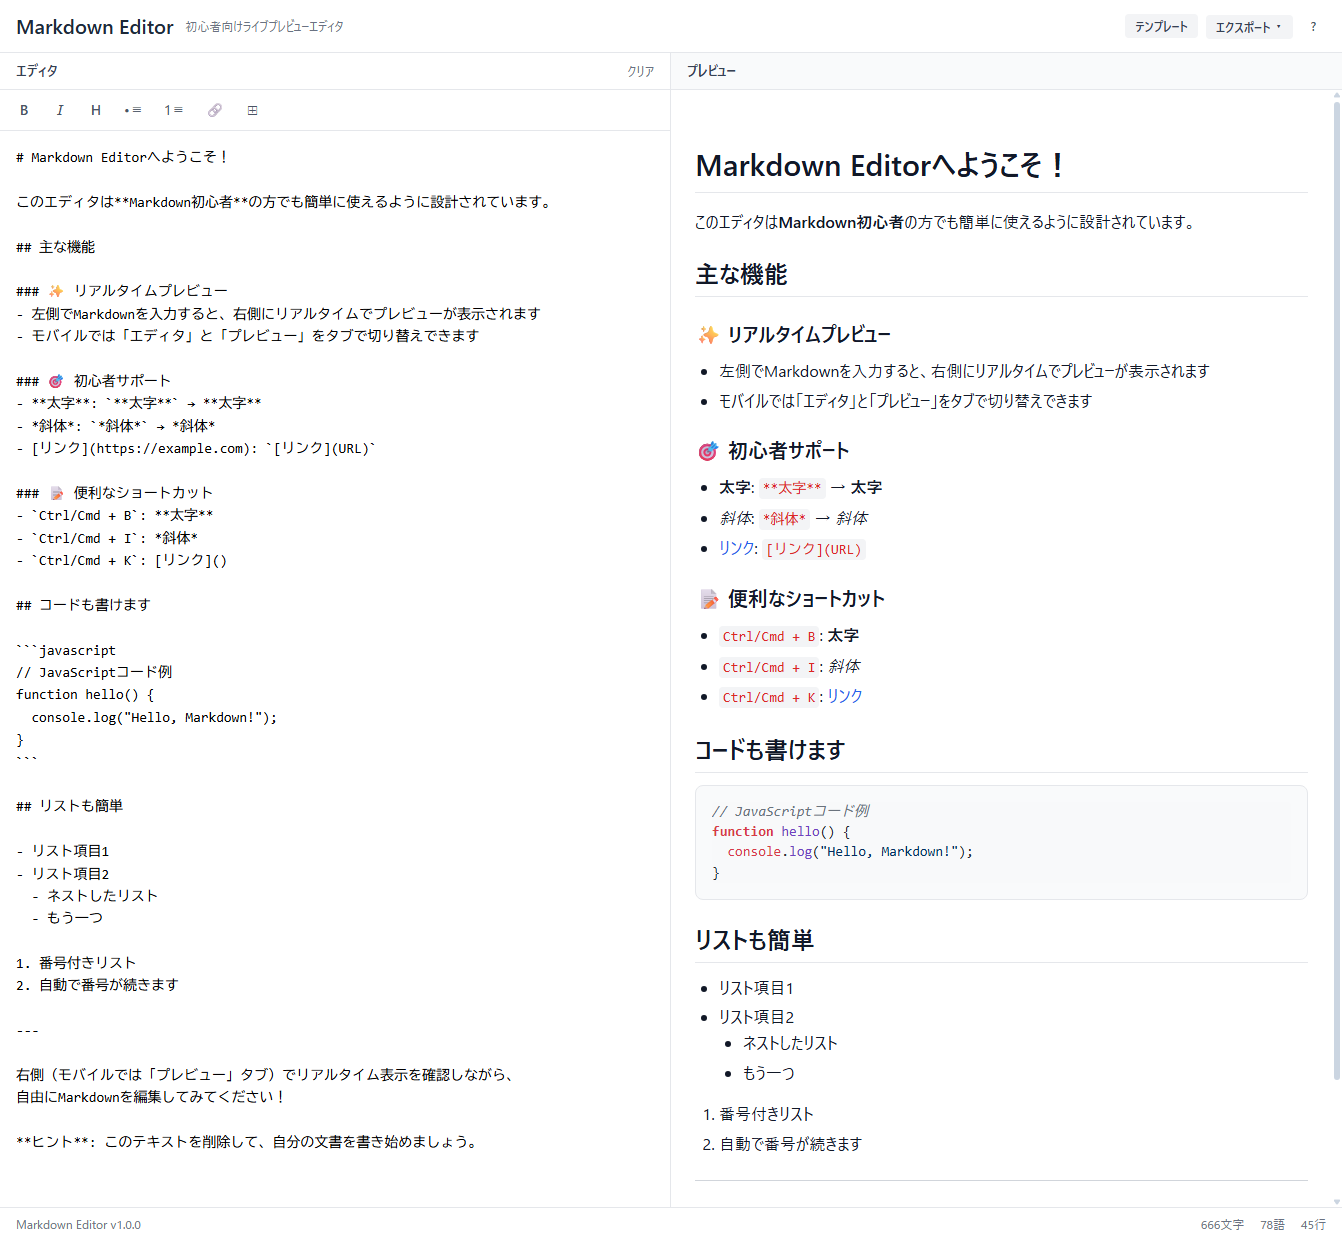Open help with the question mark
This screenshot has width=1342, height=1240.
(1313, 27)
